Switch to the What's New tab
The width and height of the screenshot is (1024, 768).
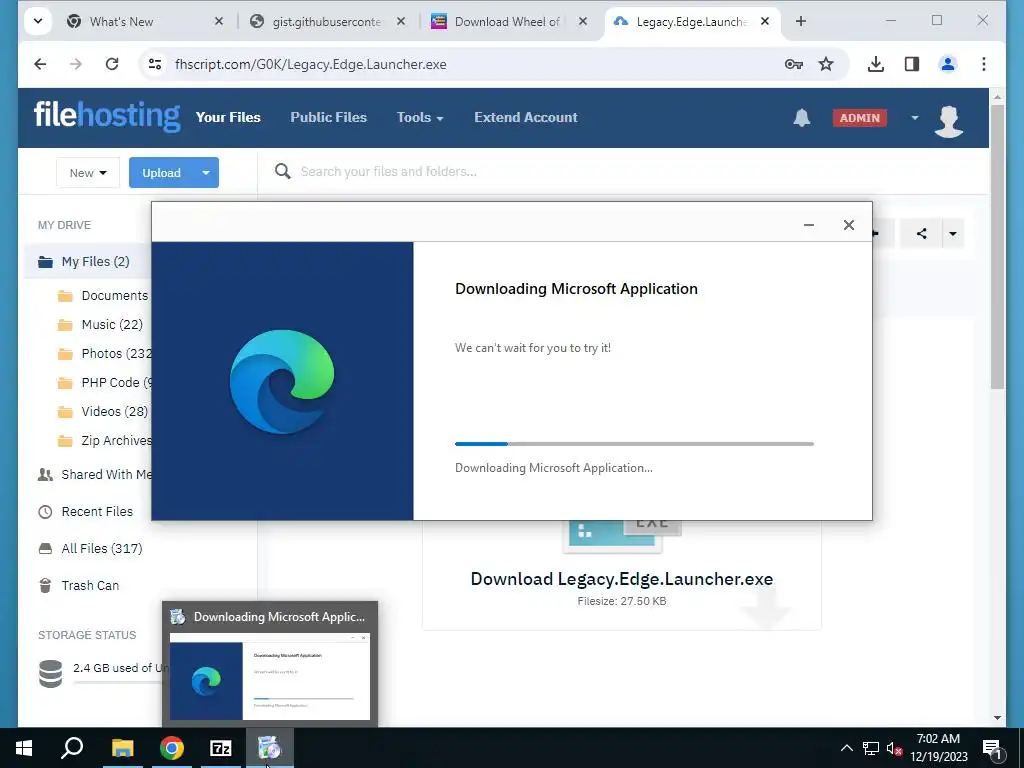pyautogui.click(x=121, y=22)
